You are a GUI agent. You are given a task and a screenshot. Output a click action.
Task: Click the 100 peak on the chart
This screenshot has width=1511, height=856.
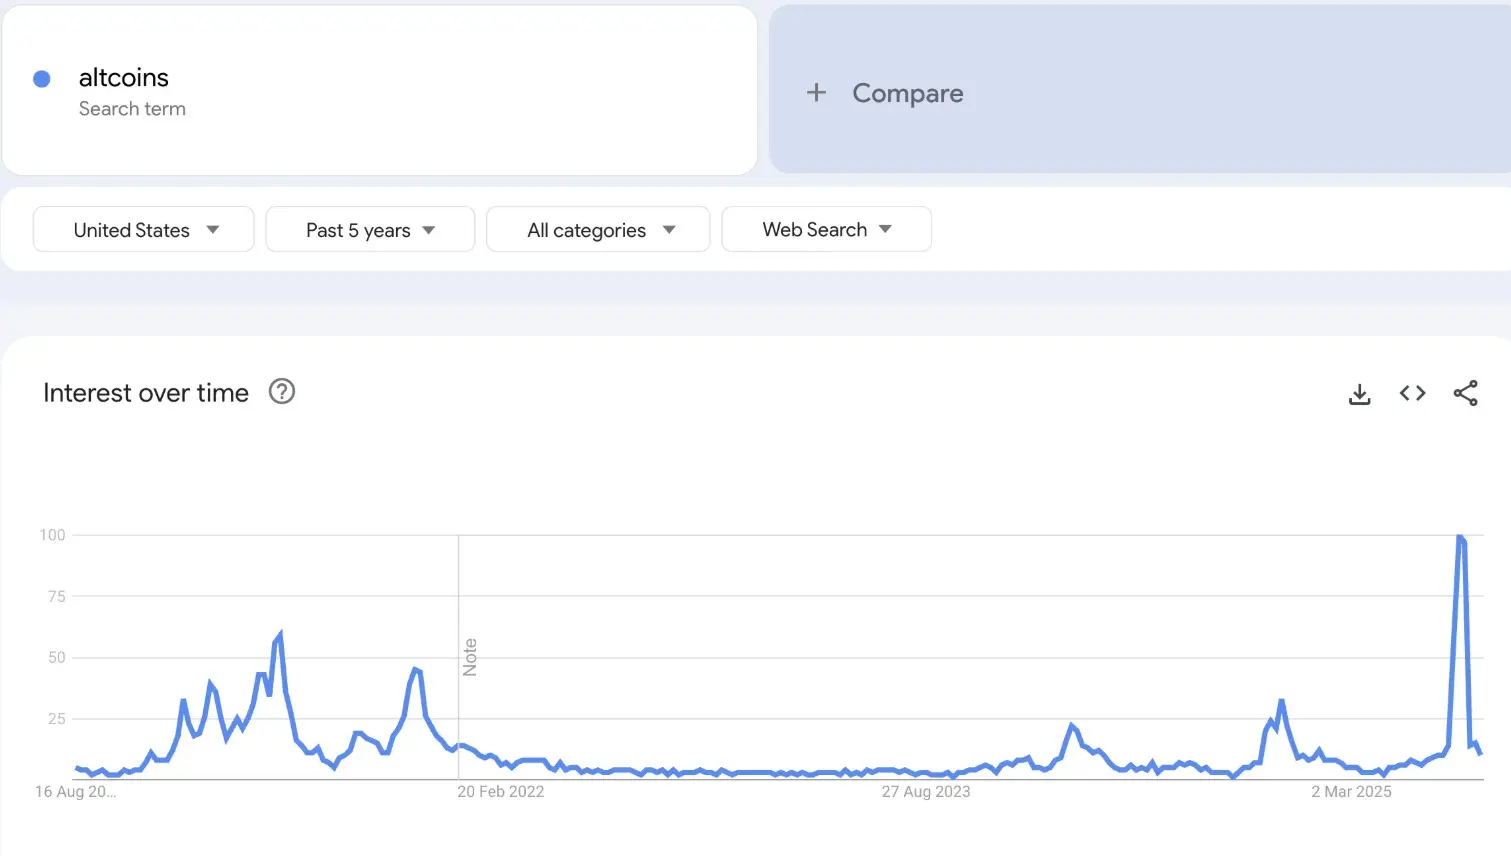click(x=1461, y=538)
